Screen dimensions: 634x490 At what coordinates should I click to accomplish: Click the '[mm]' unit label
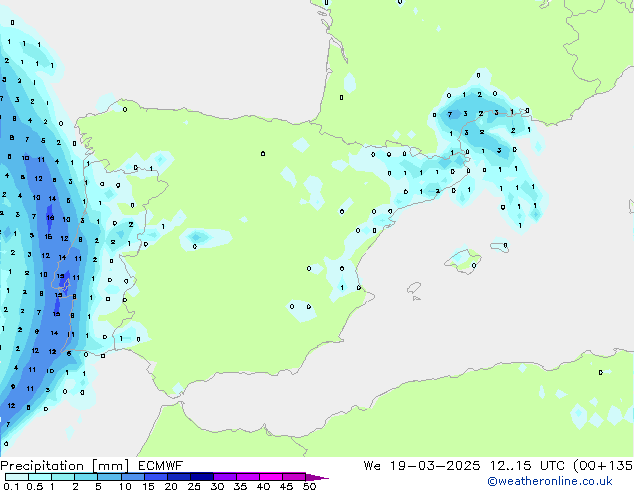[x=110, y=466]
